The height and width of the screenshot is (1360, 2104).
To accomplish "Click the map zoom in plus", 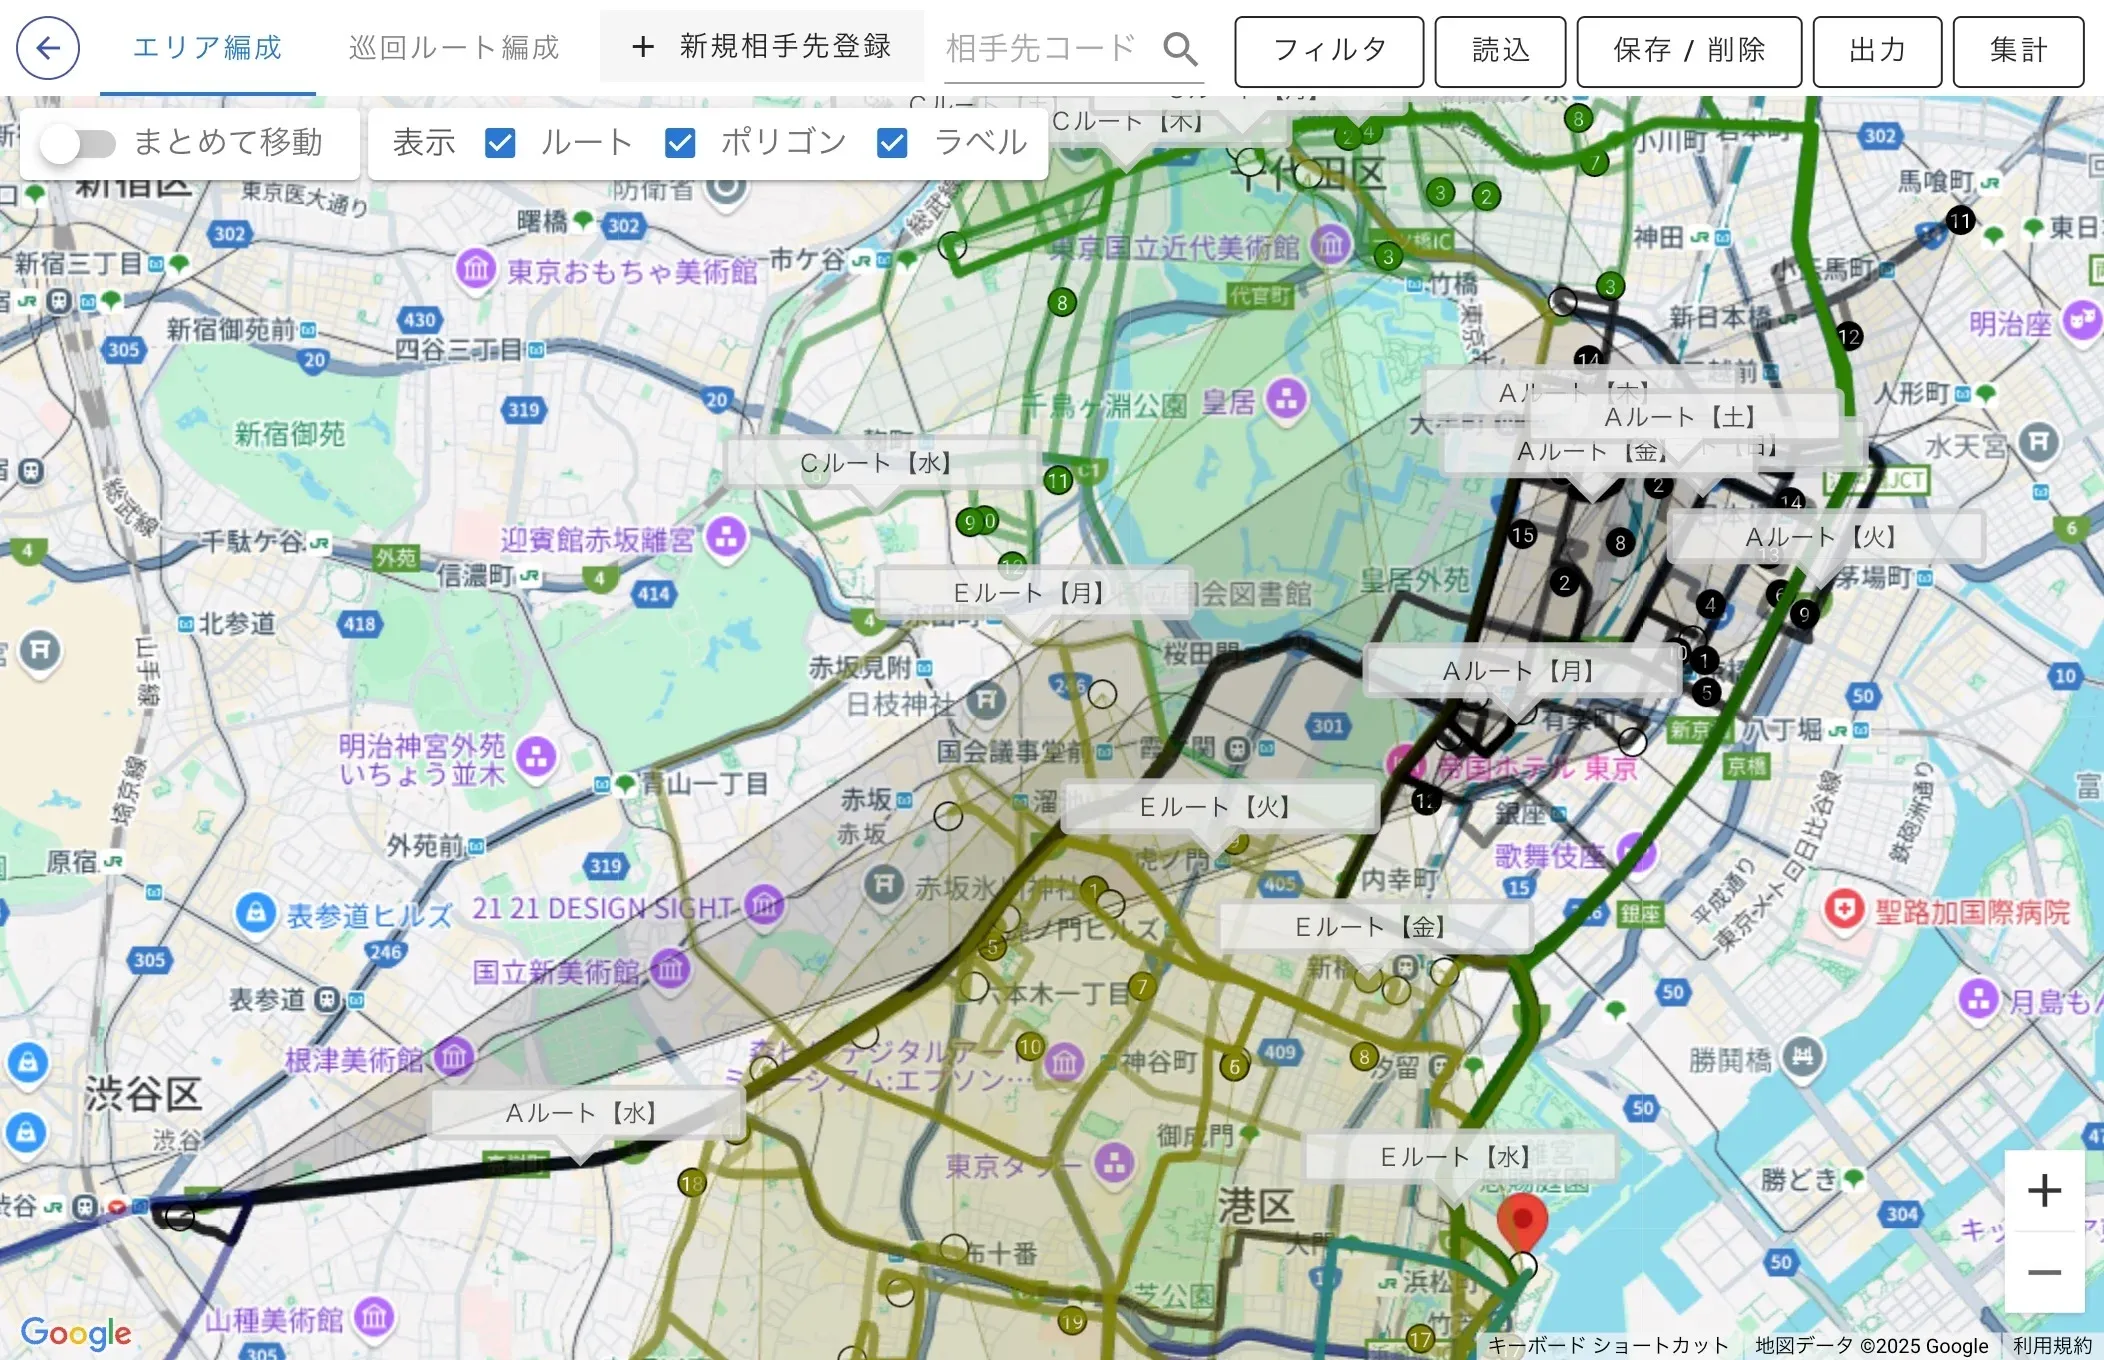I will (2044, 1190).
